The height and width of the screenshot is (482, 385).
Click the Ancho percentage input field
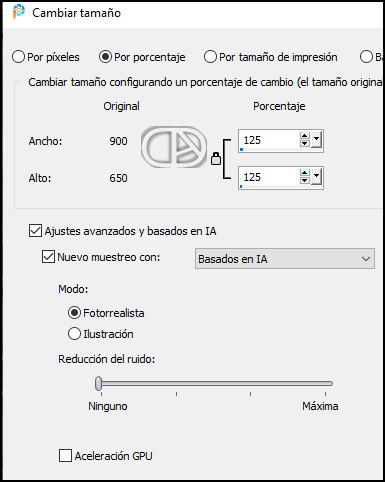tap(269, 140)
